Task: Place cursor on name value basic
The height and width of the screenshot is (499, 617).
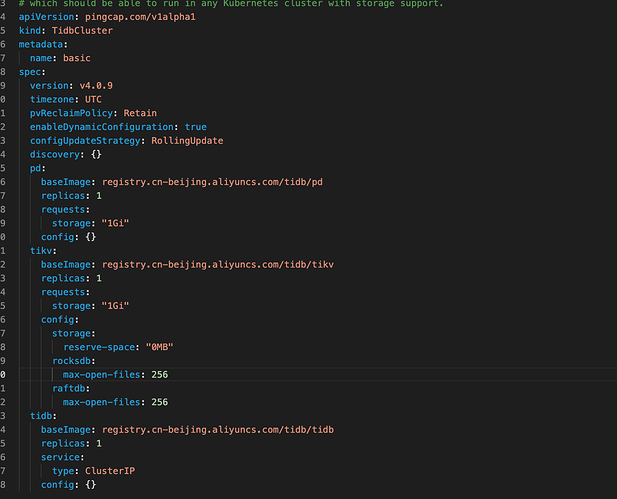Action: [x=77, y=58]
